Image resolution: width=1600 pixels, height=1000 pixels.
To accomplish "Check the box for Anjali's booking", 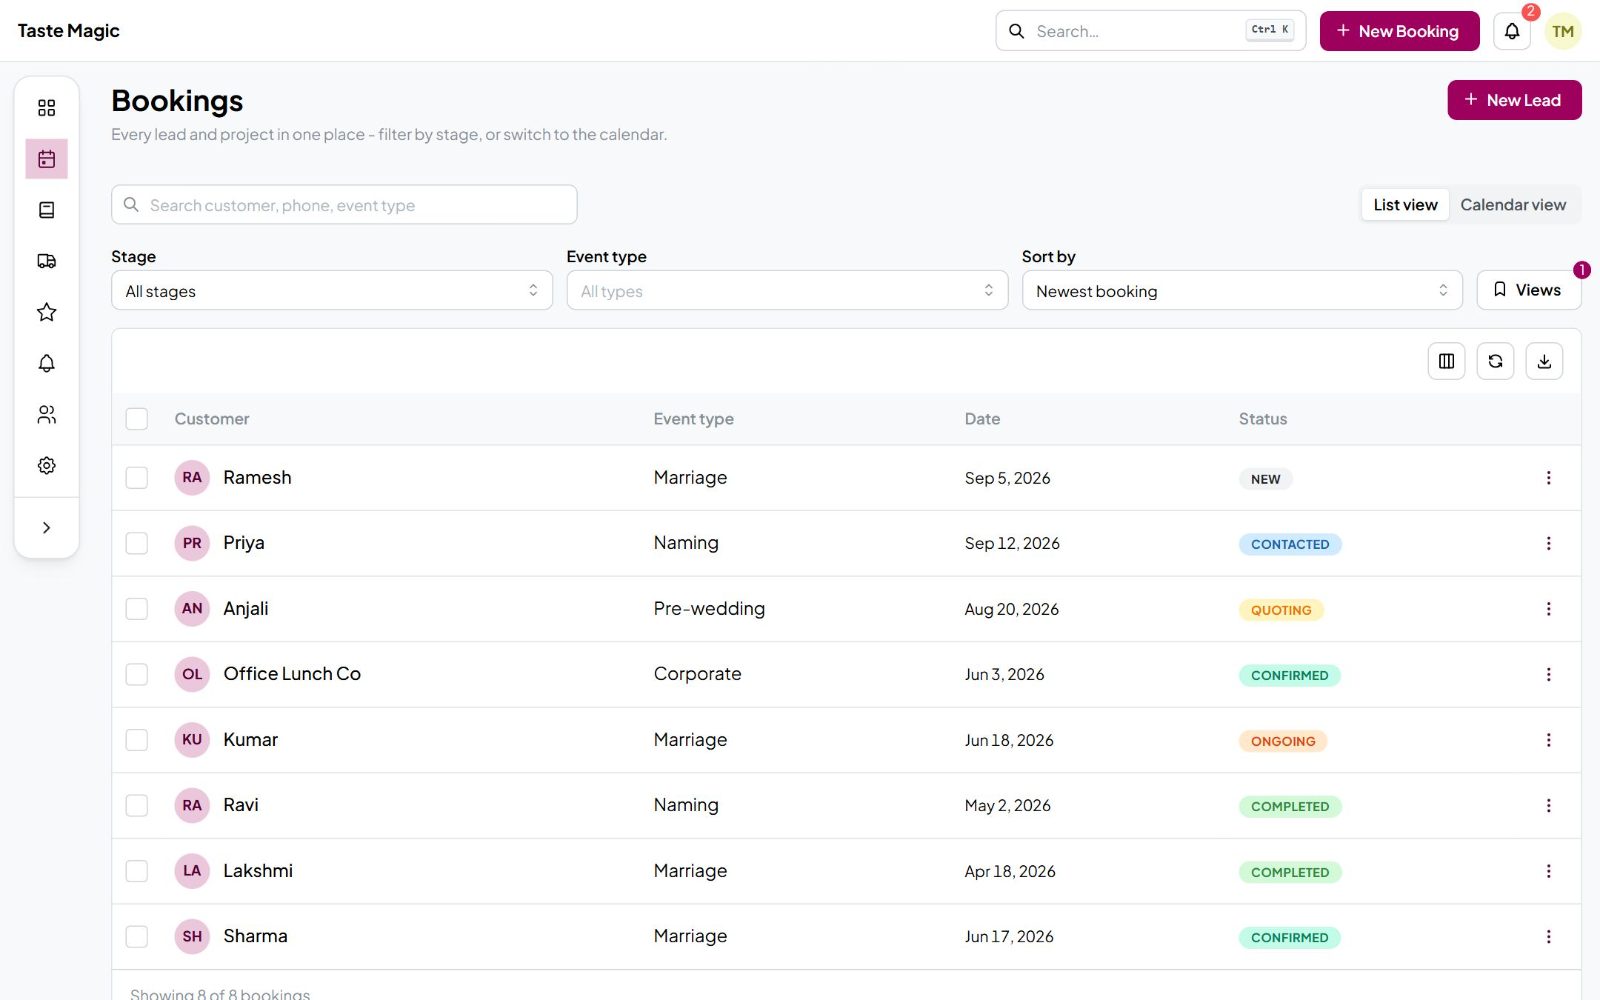I will (137, 609).
